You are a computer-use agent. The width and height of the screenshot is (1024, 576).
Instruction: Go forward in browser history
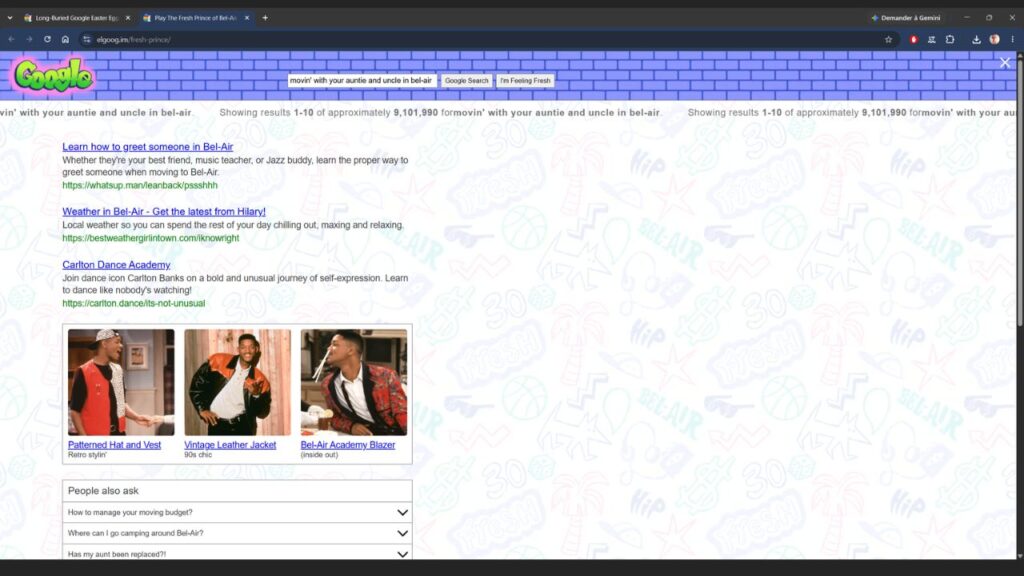pyautogui.click(x=29, y=39)
